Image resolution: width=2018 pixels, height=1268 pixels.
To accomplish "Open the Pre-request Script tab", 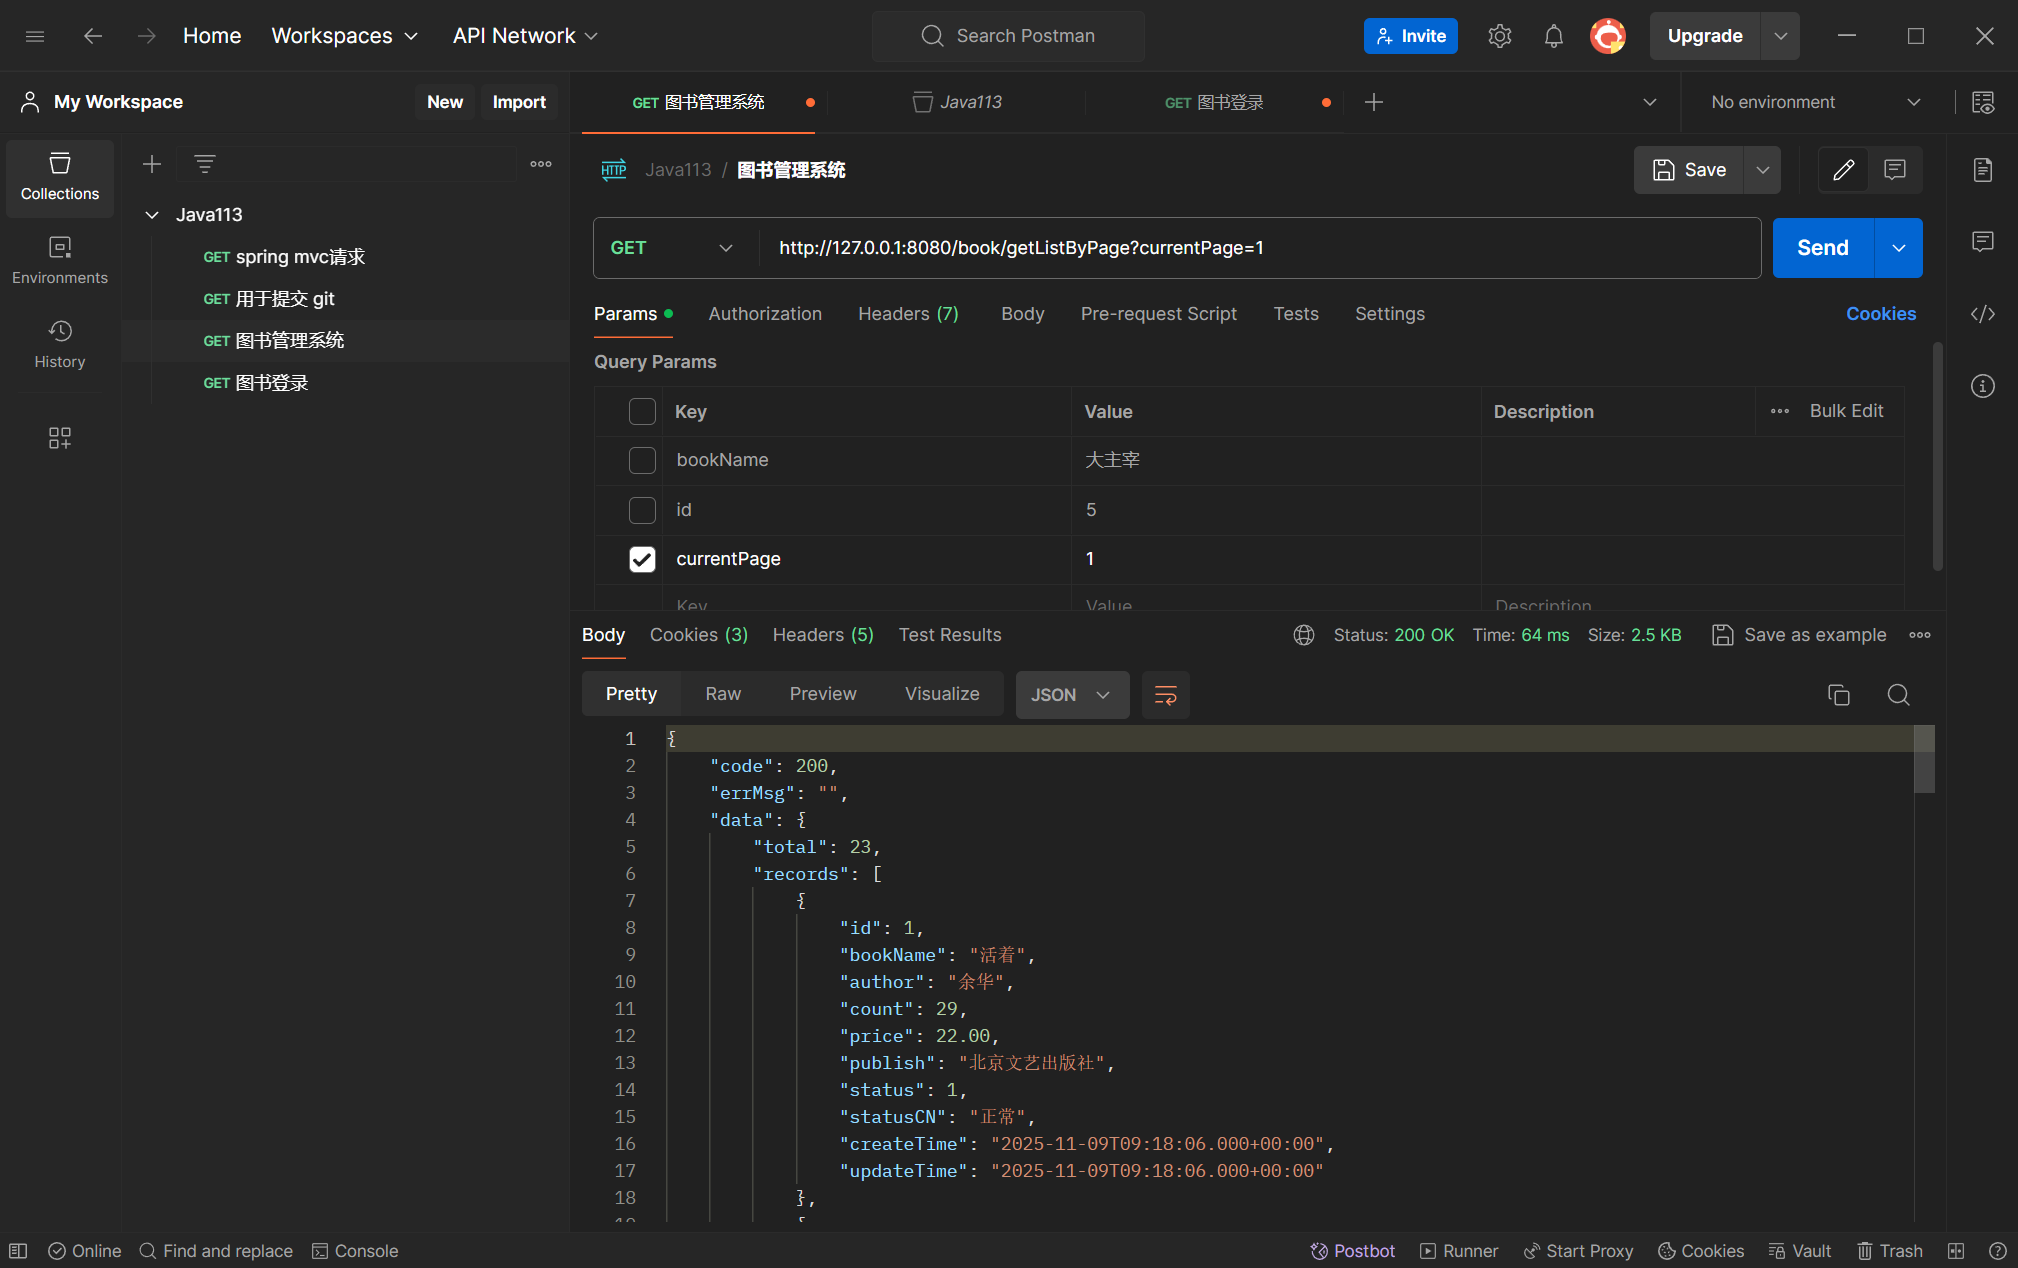I will (1159, 314).
